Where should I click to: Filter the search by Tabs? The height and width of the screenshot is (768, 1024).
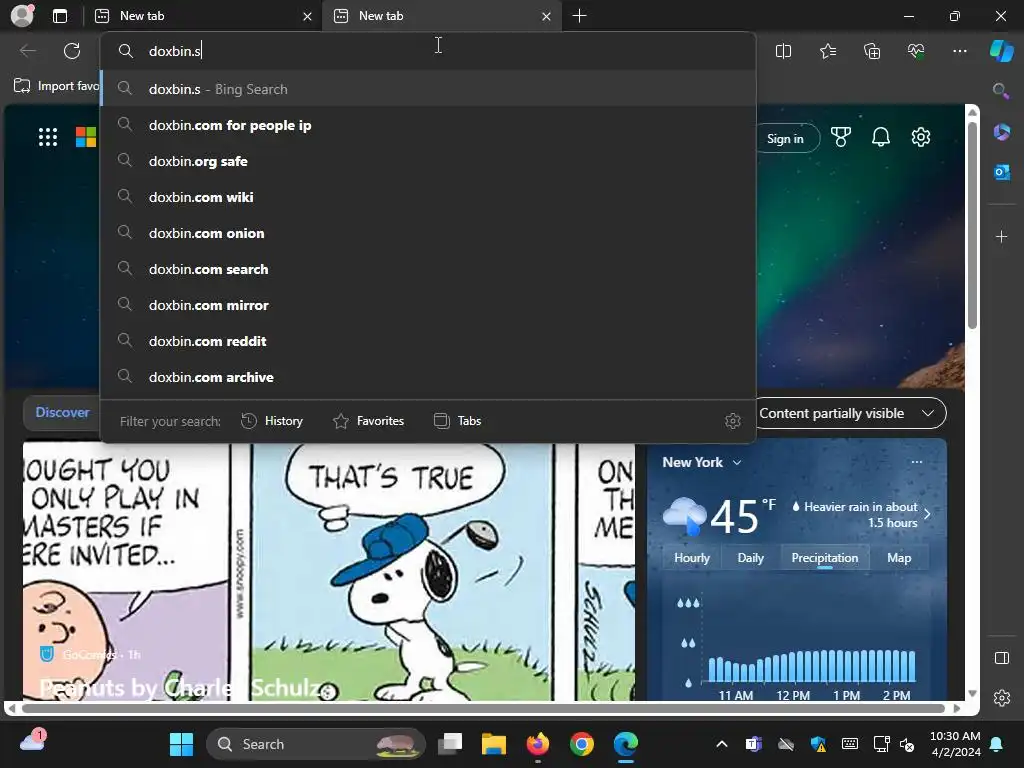pyautogui.click(x=458, y=421)
